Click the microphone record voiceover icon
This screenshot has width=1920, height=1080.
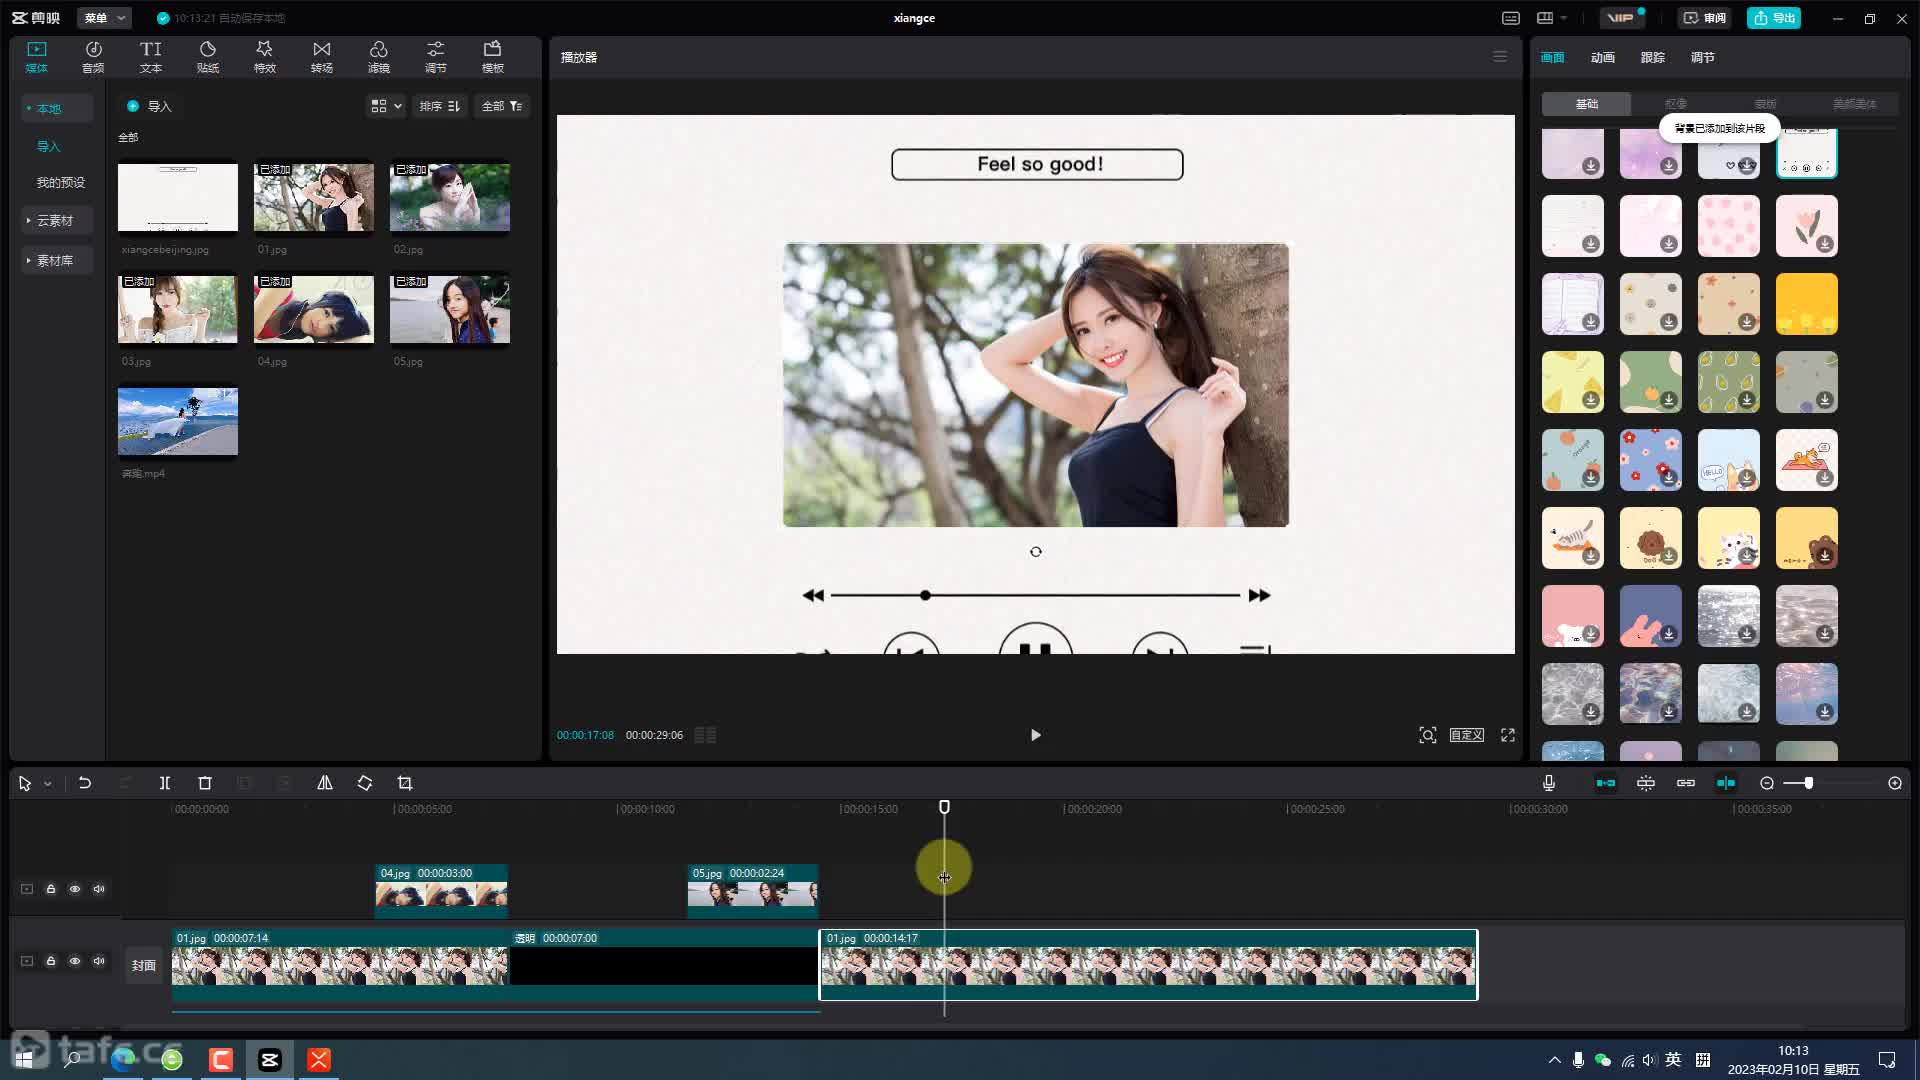point(1549,783)
